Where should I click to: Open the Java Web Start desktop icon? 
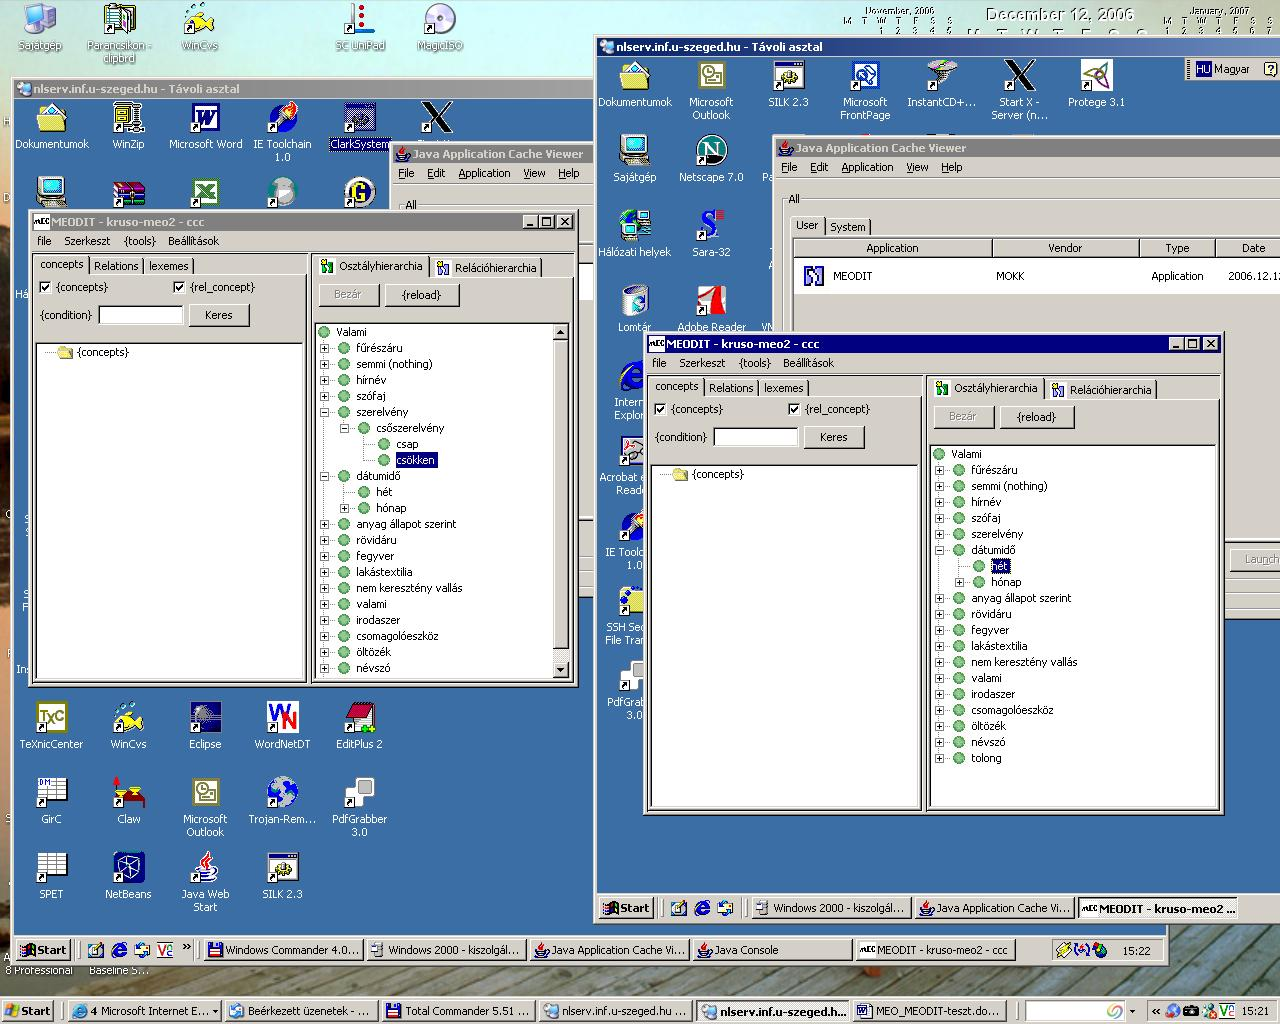pyautogui.click(x=205, y=881)
